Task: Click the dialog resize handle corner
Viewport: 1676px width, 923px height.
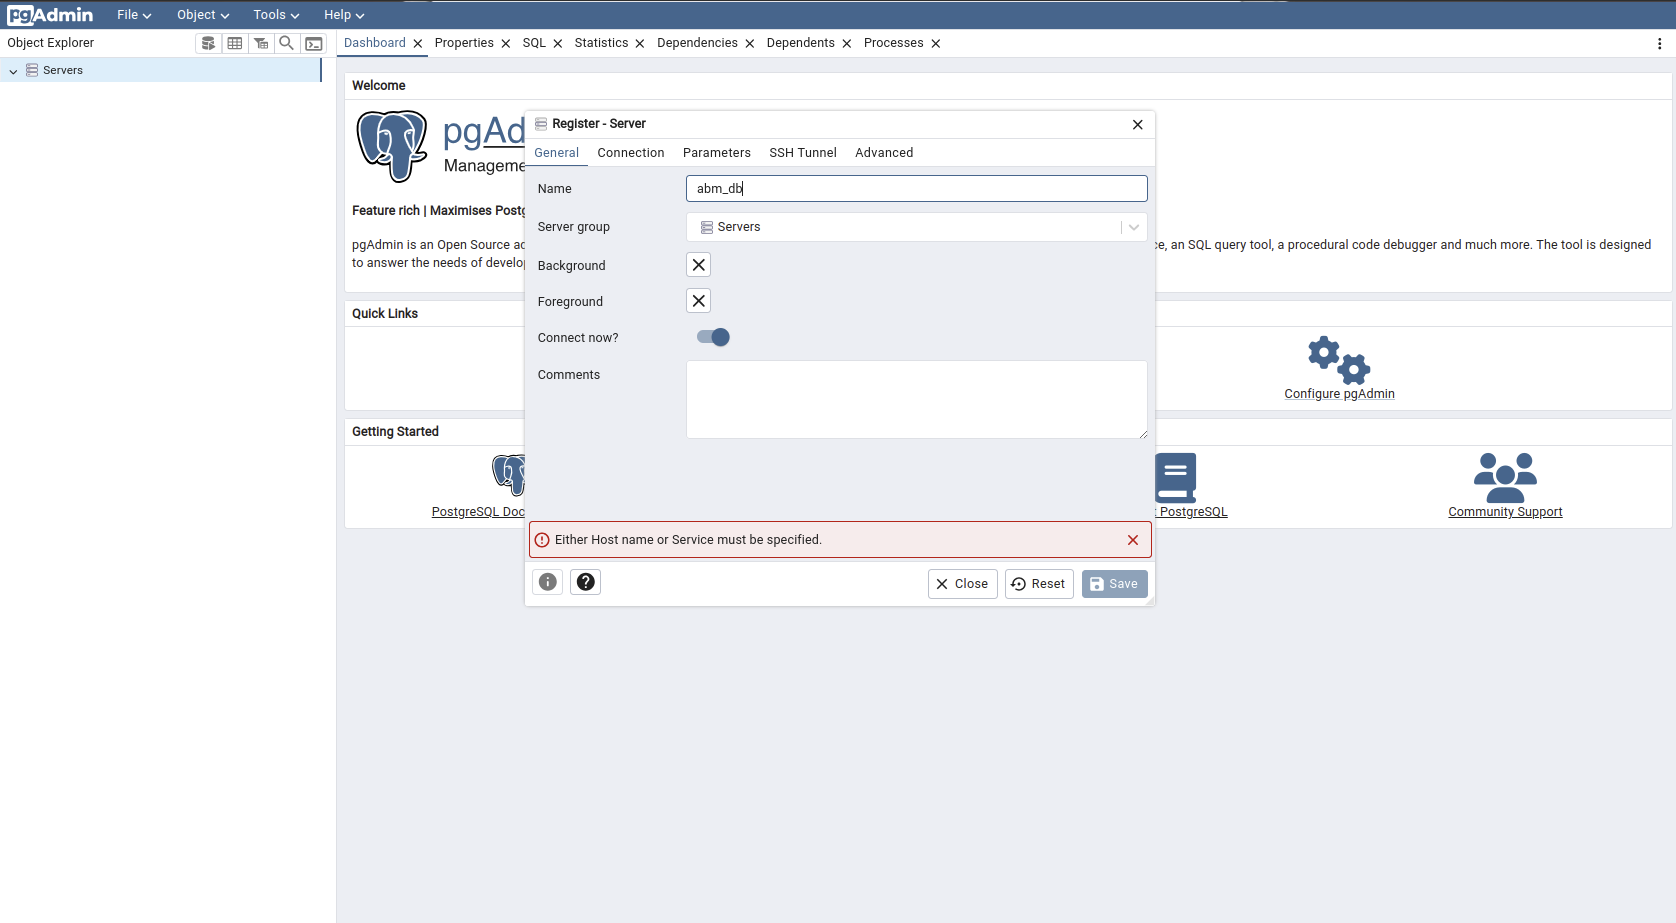Action: pos(1150,601)
